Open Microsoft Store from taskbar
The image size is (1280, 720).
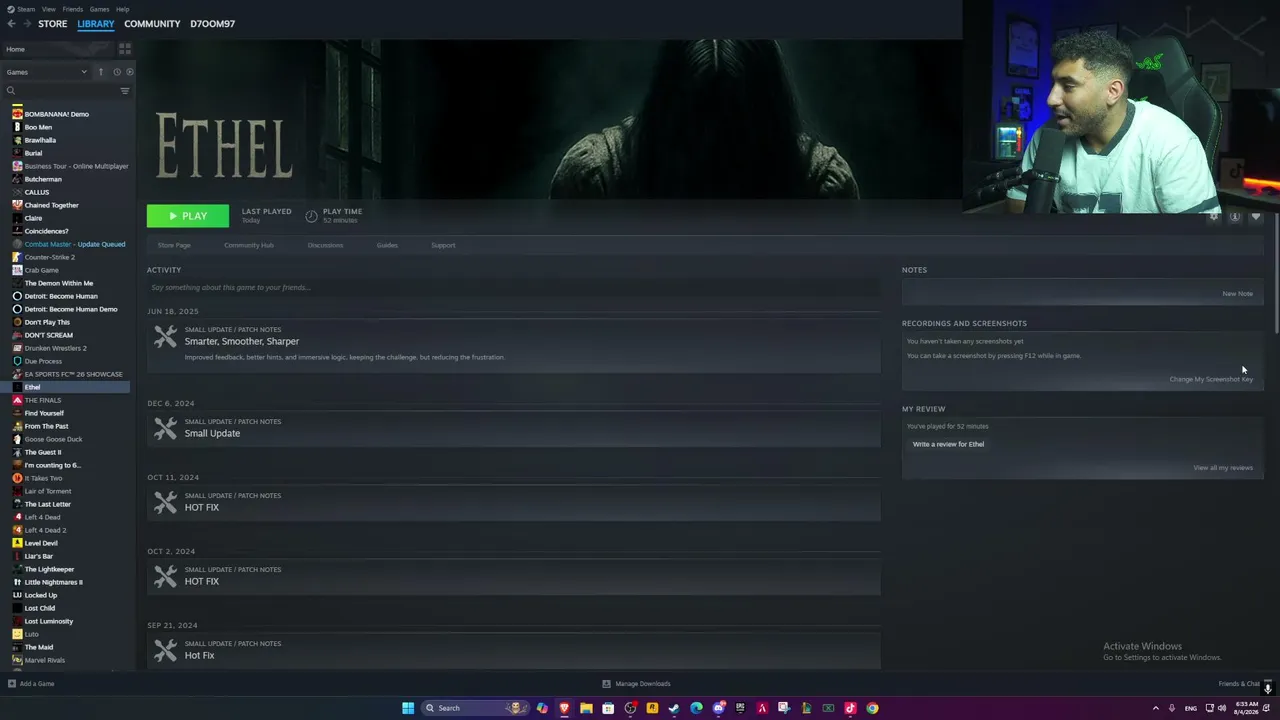[608, 708]
